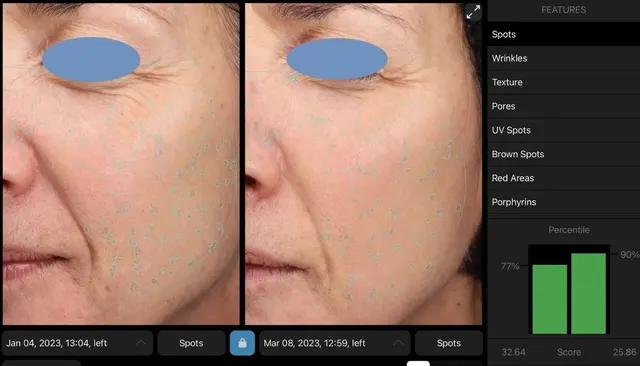
Task: Click the Mar 08, 2023 facial image
Action: tap(363, 164)
